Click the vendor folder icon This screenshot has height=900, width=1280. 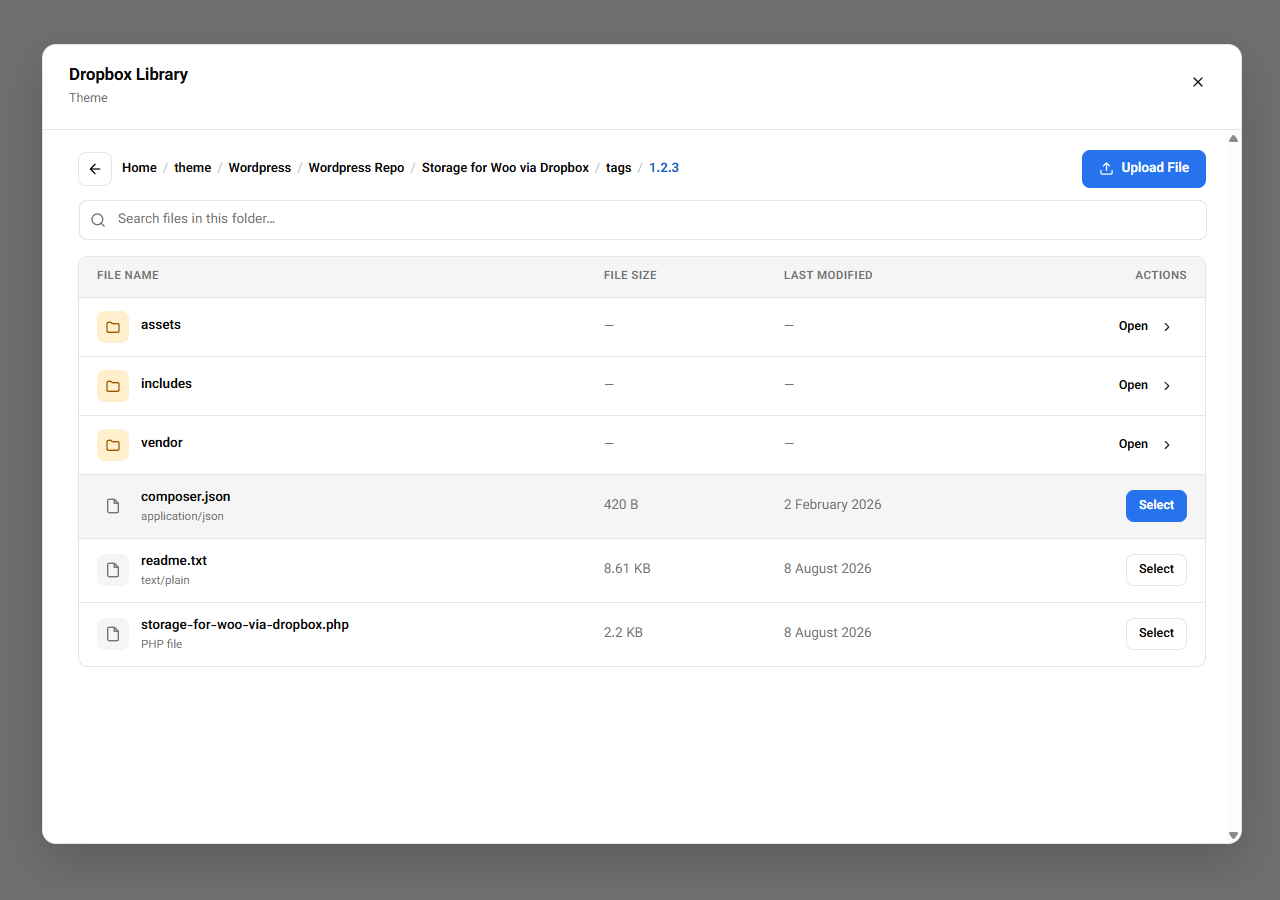click(113, 445)
